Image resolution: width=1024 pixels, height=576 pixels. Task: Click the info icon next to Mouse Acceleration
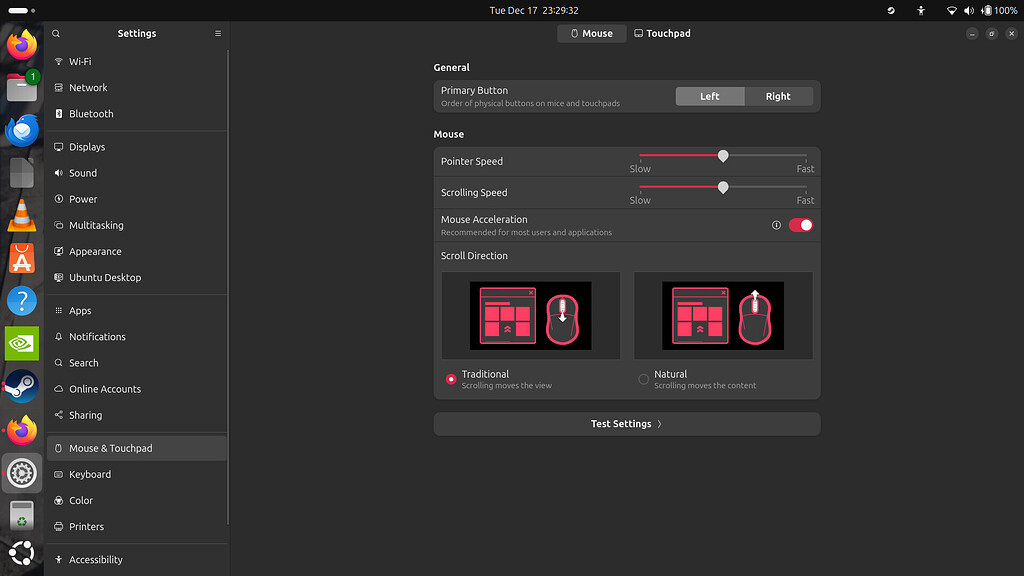coord(776,226)
